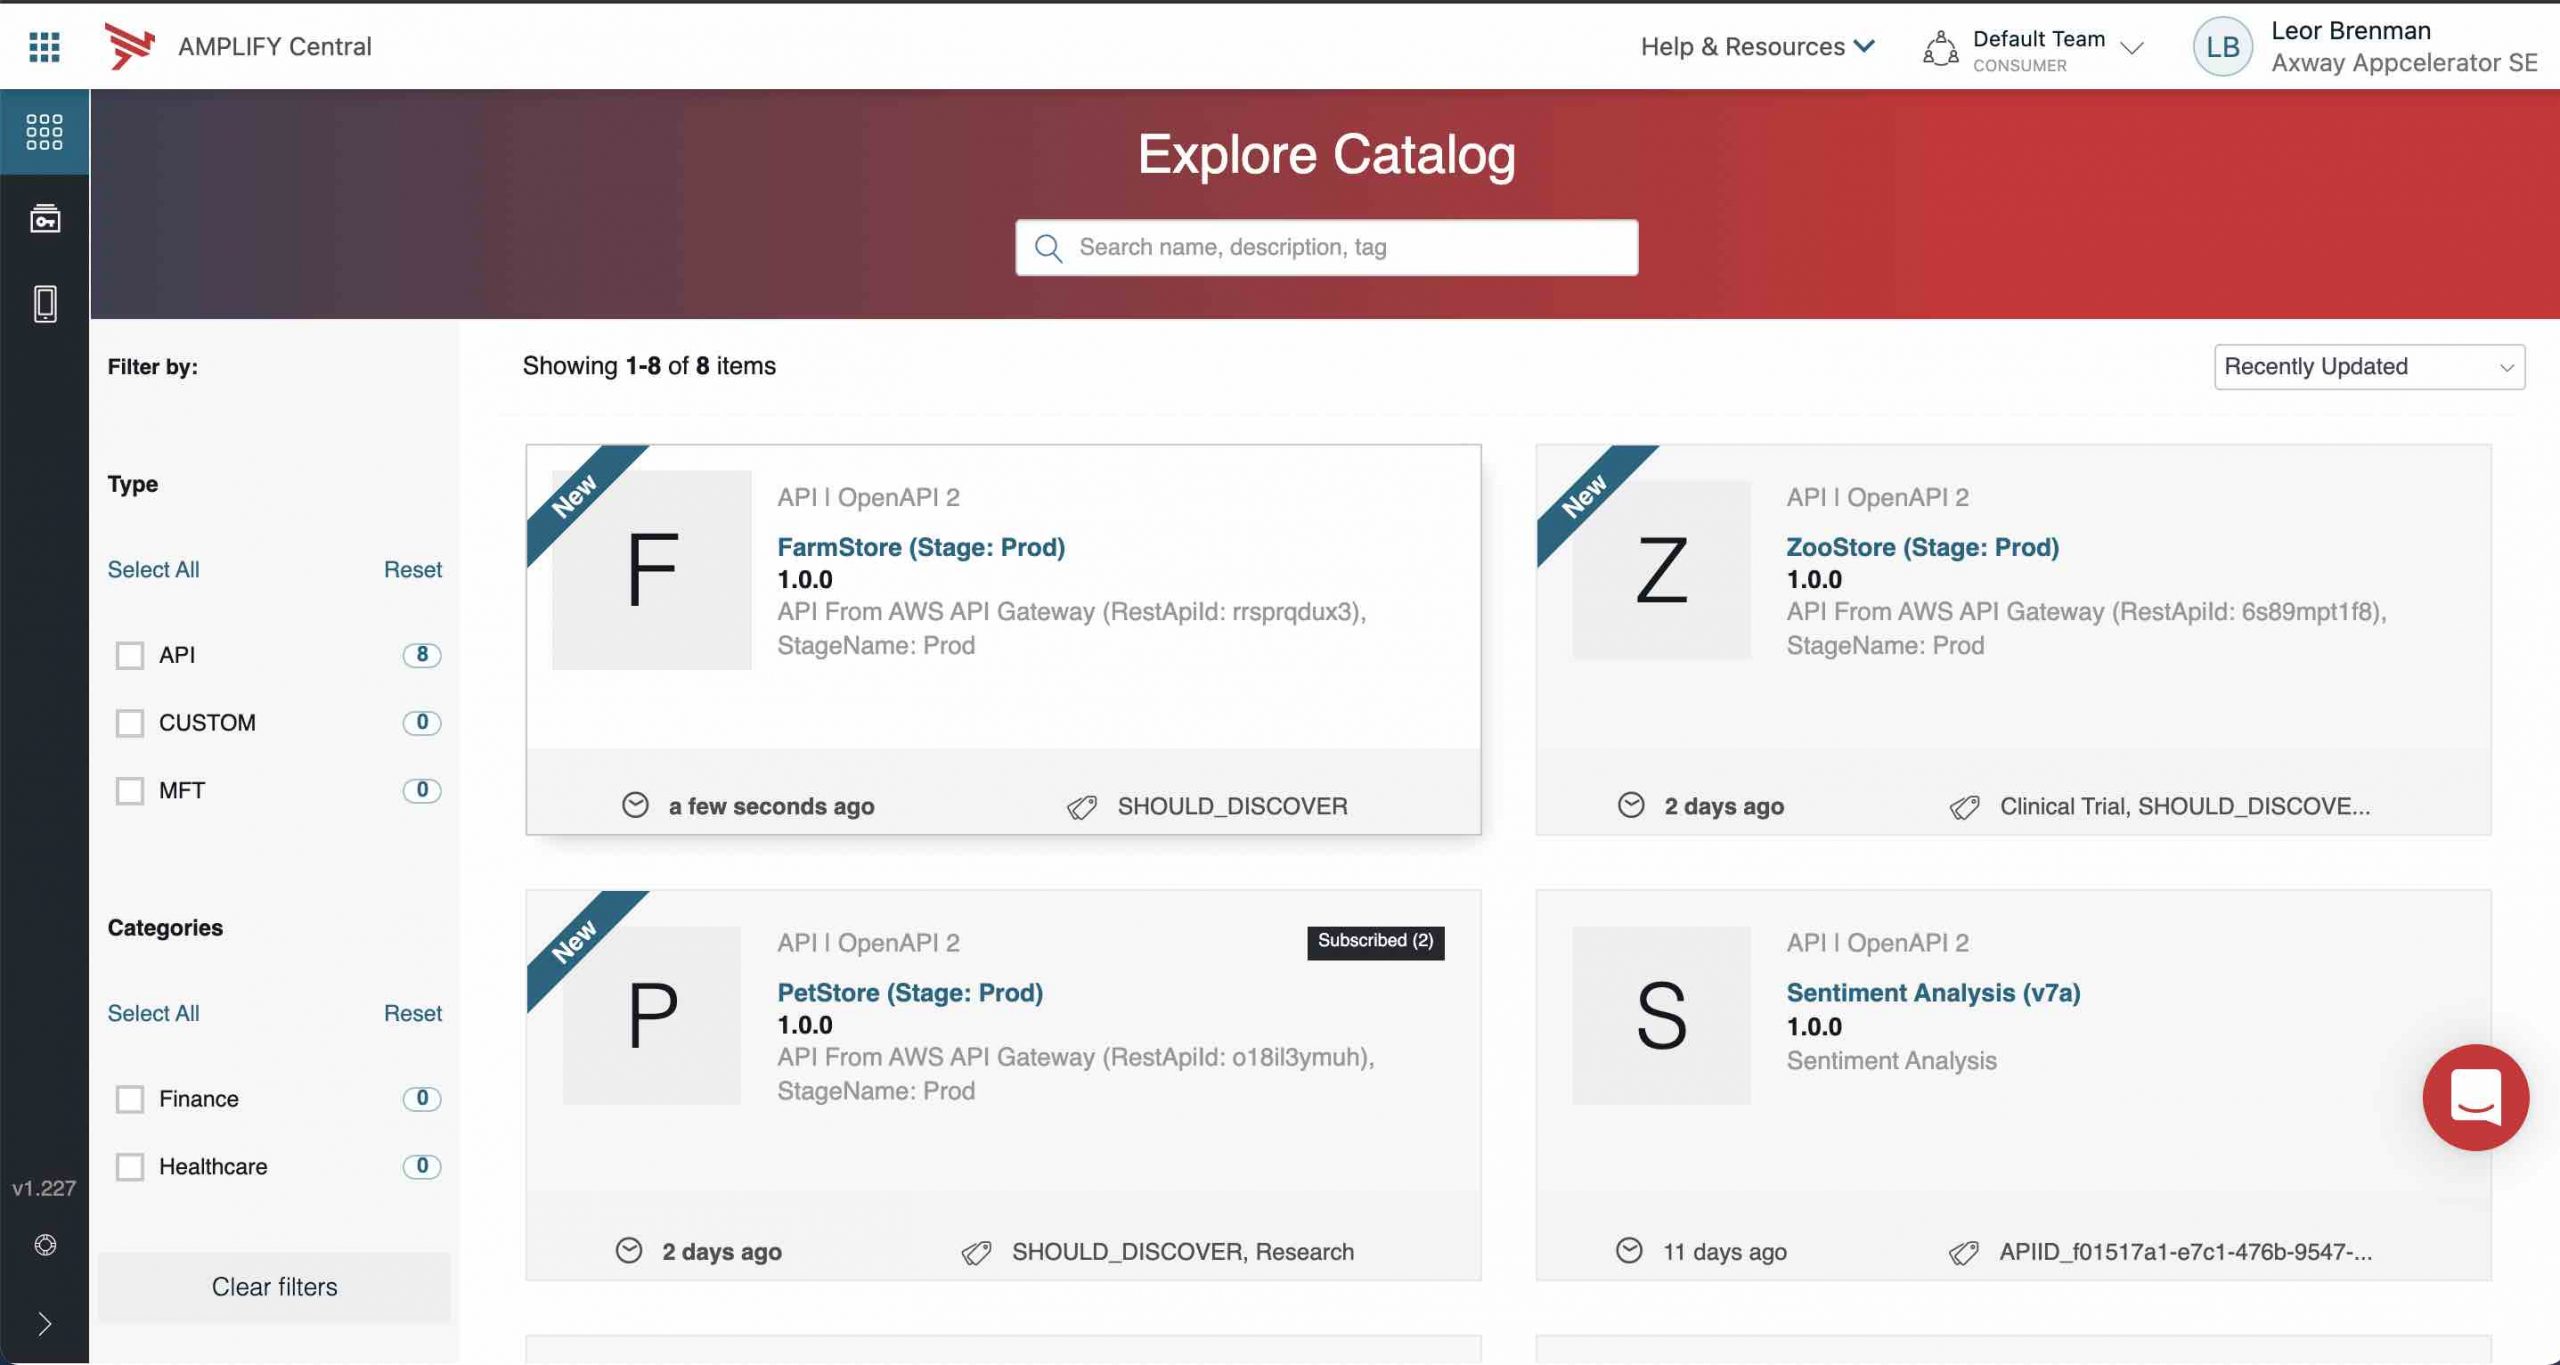Click the MFT count badge 0
Viewport: 2560px width, 1365px height.
[422, 790]
